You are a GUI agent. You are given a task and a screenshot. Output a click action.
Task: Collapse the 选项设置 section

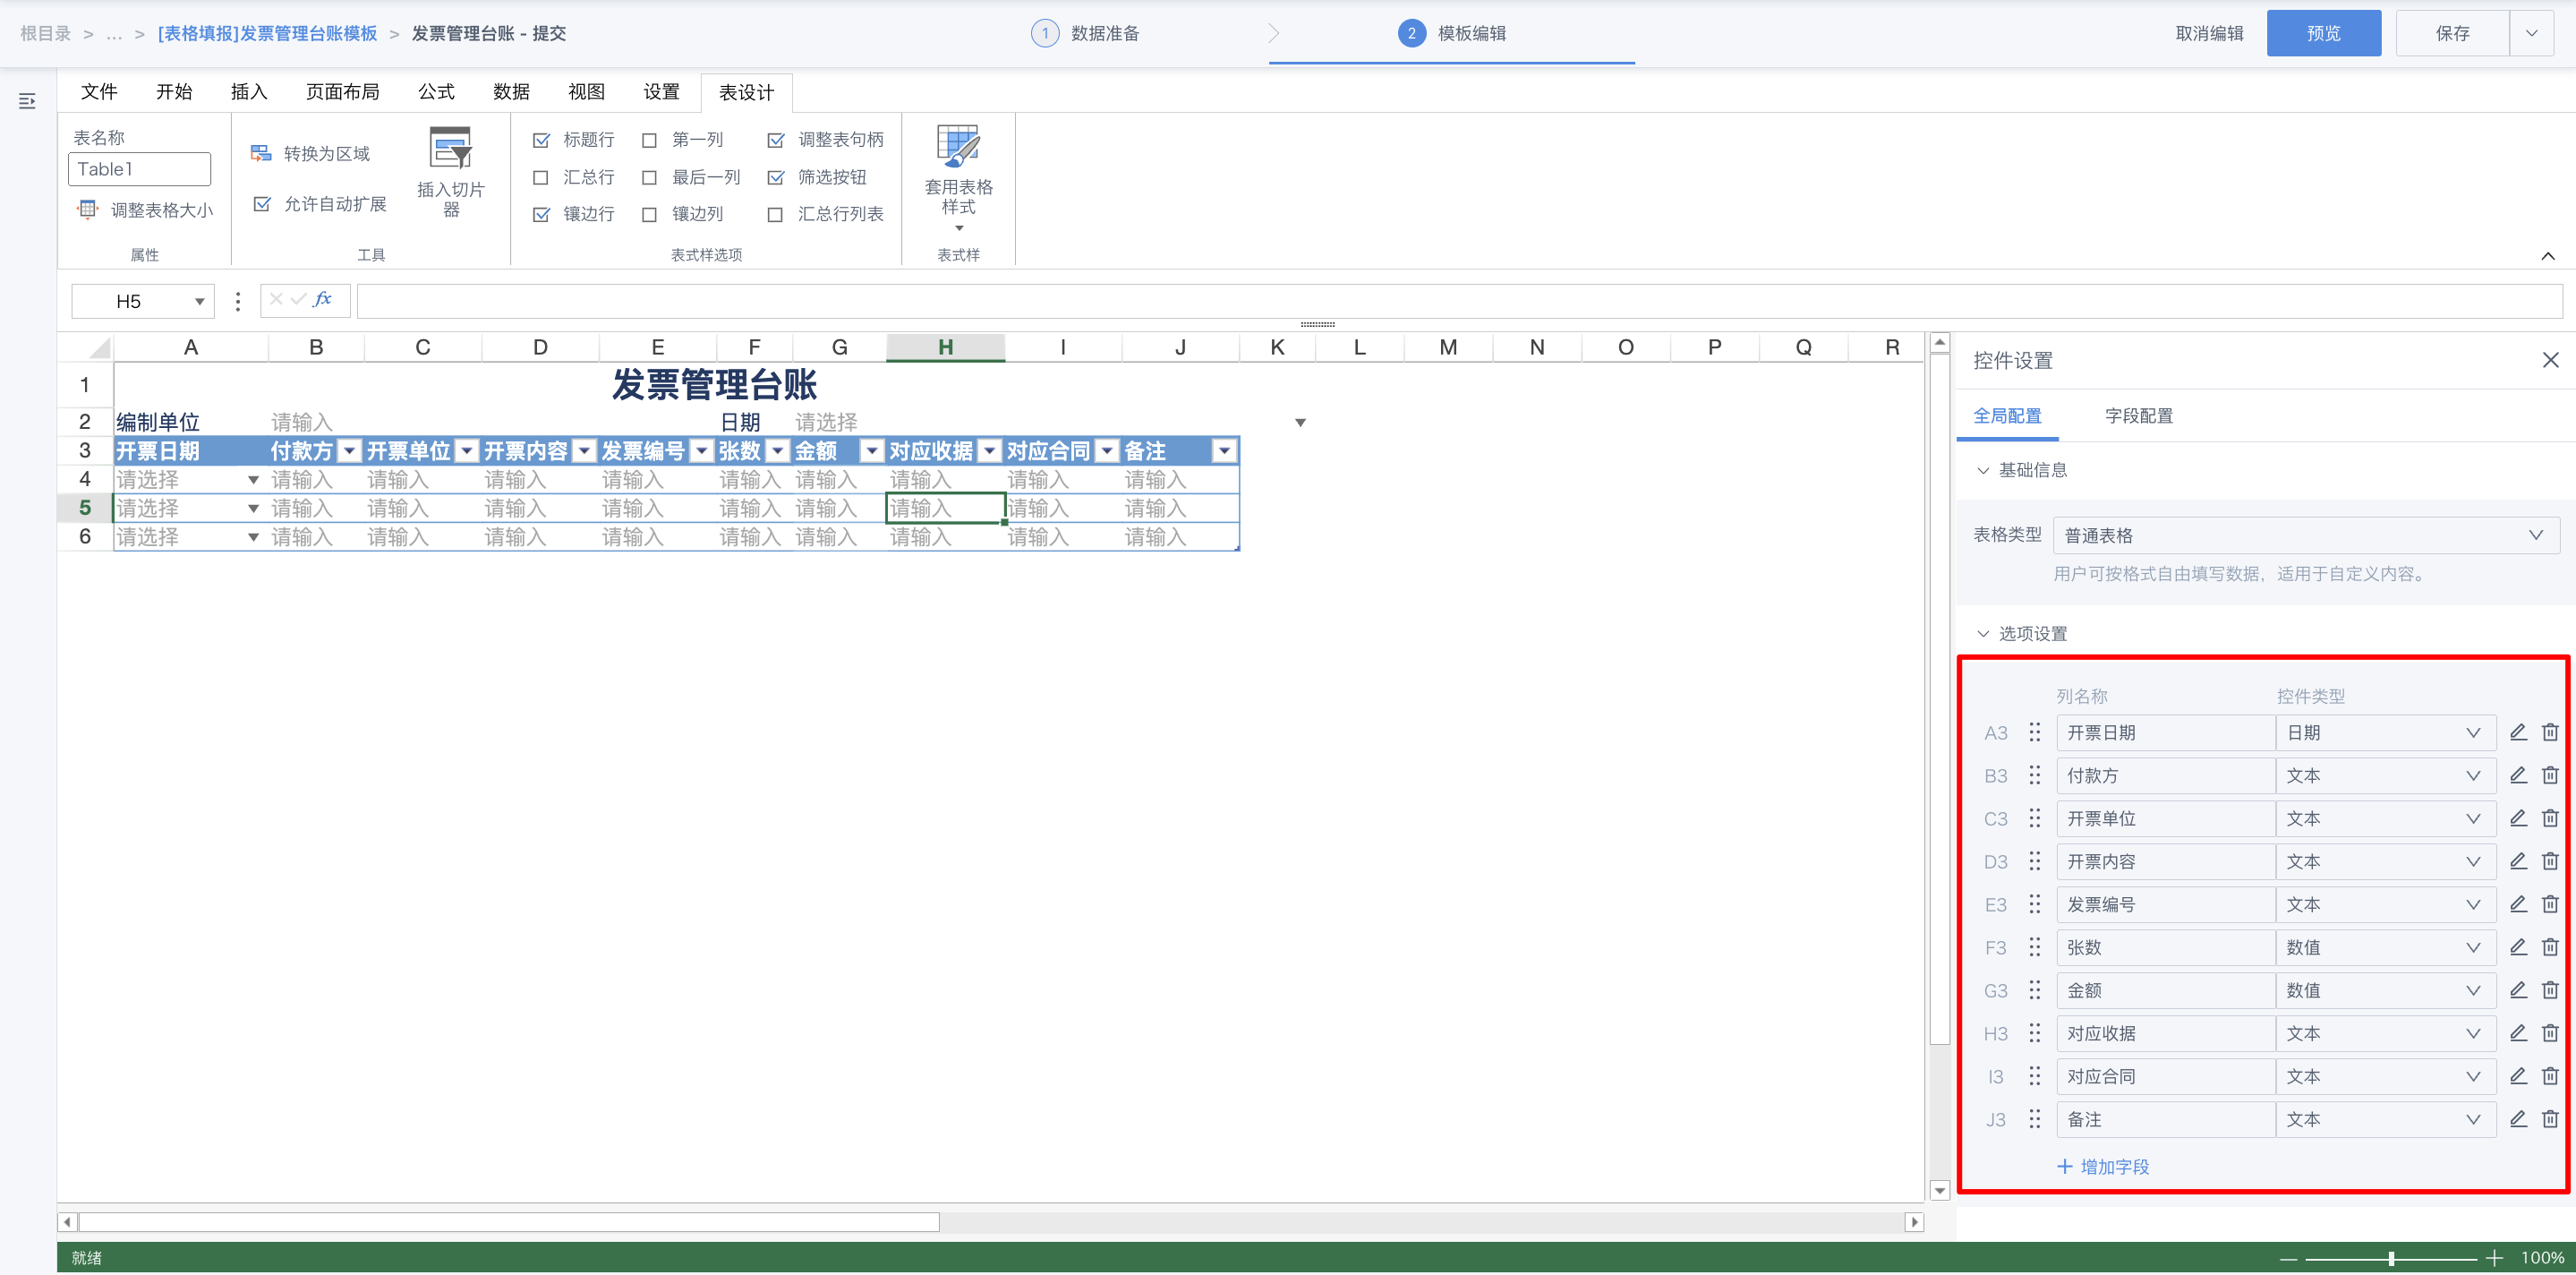pyautogui.click(x=1983, y=633)
